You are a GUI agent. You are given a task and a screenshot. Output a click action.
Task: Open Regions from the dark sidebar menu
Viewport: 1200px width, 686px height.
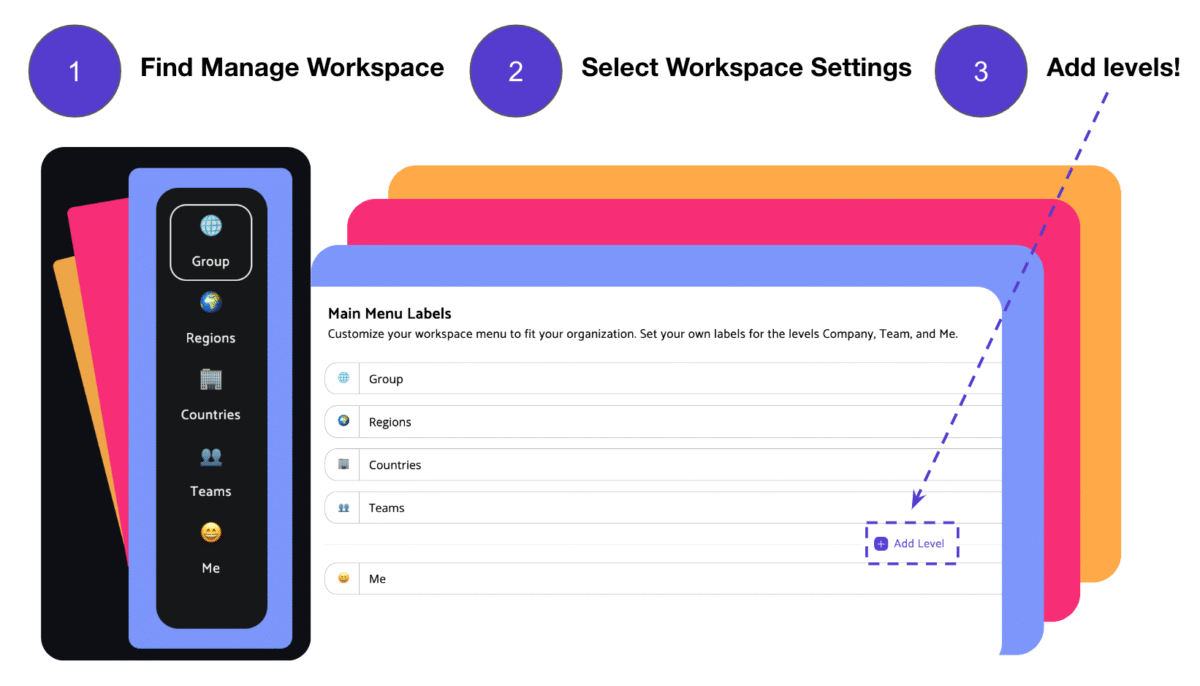[211, 317]
